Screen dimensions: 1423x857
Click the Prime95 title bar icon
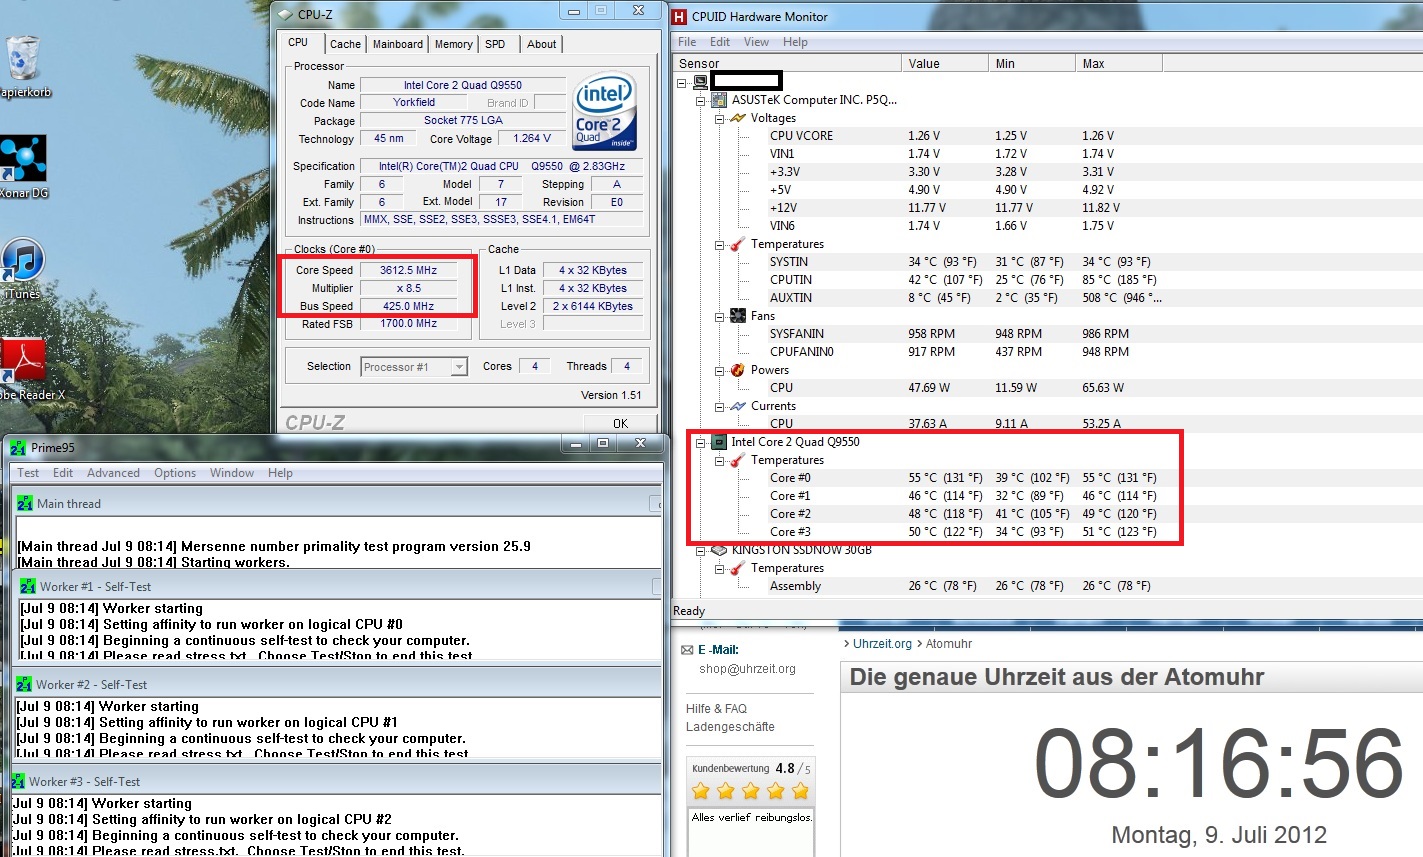click(x=18, y=447)
